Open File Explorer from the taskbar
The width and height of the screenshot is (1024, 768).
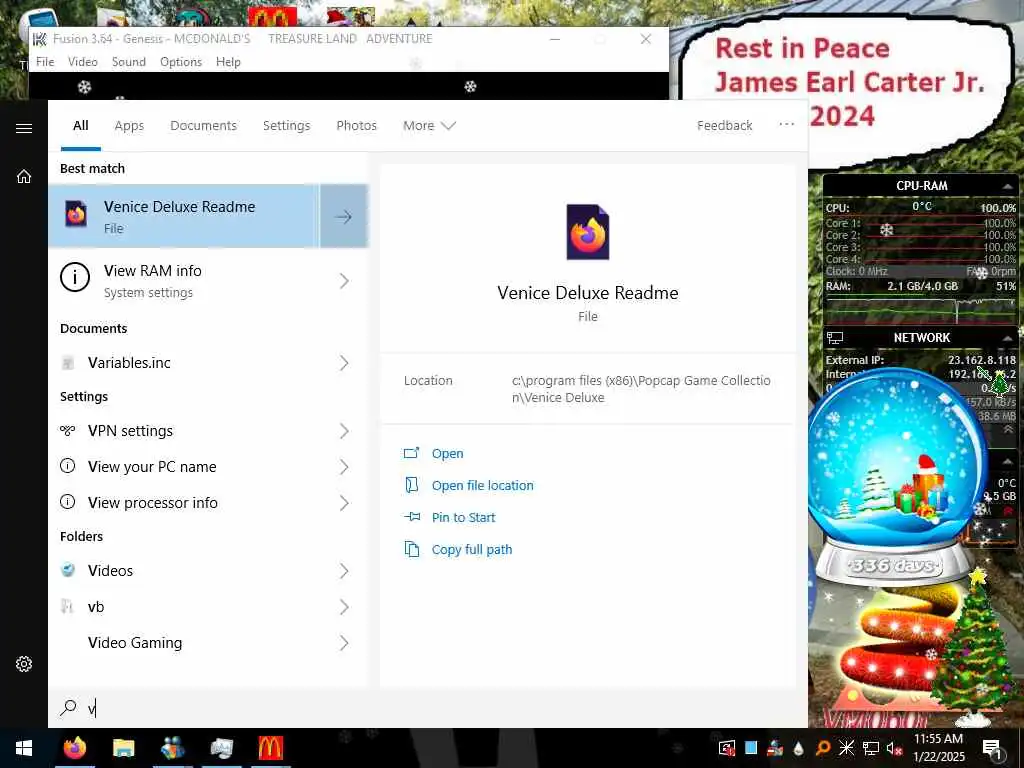[123, 748]
